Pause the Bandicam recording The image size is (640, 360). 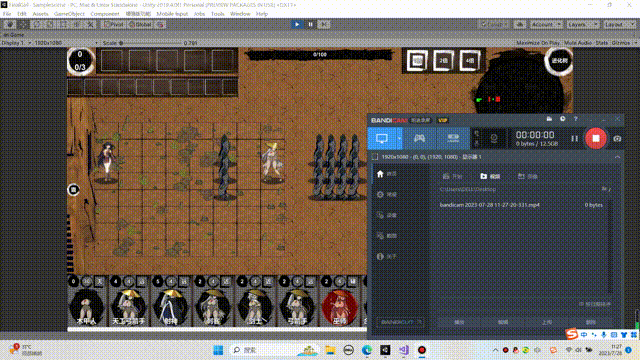(x=574, y=139)
